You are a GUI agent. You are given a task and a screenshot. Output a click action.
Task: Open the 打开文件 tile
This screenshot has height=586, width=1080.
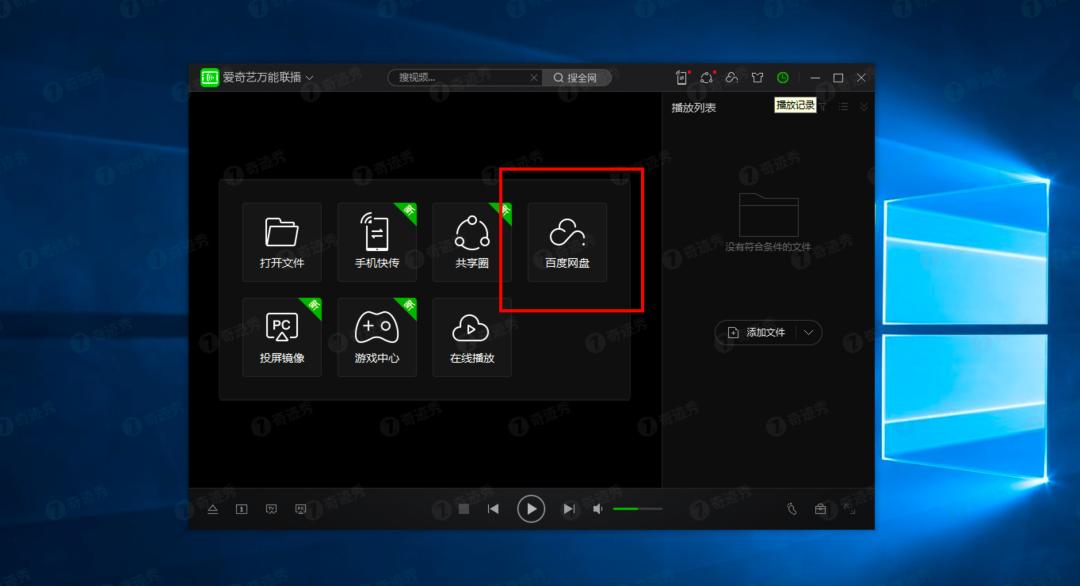pyautogui.click(x=282, y=242)
